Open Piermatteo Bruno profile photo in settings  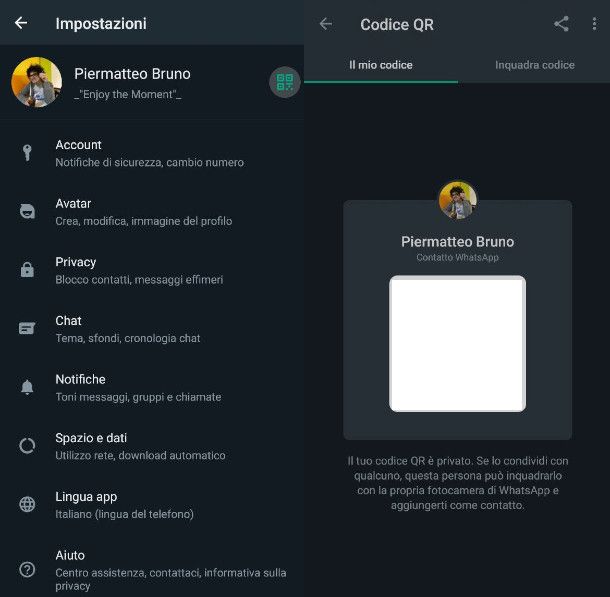(x=37, y=82)
